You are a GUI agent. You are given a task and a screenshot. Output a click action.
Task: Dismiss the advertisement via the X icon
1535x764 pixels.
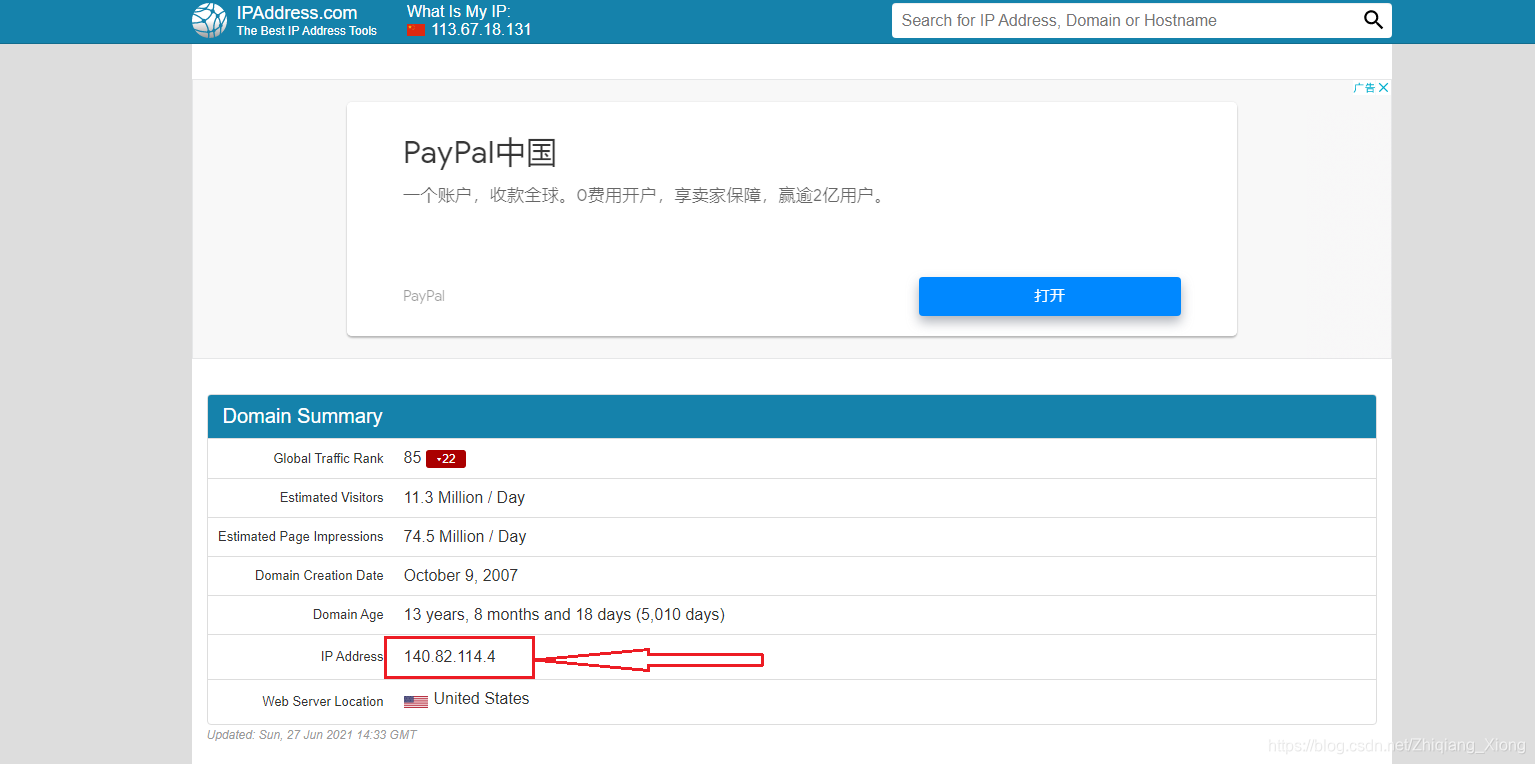coord(1383,87)
